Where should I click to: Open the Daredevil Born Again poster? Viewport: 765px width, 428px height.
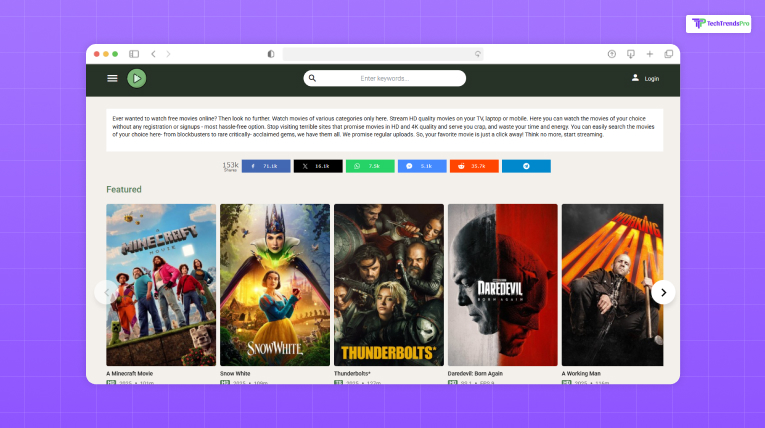tap(503, 285)
